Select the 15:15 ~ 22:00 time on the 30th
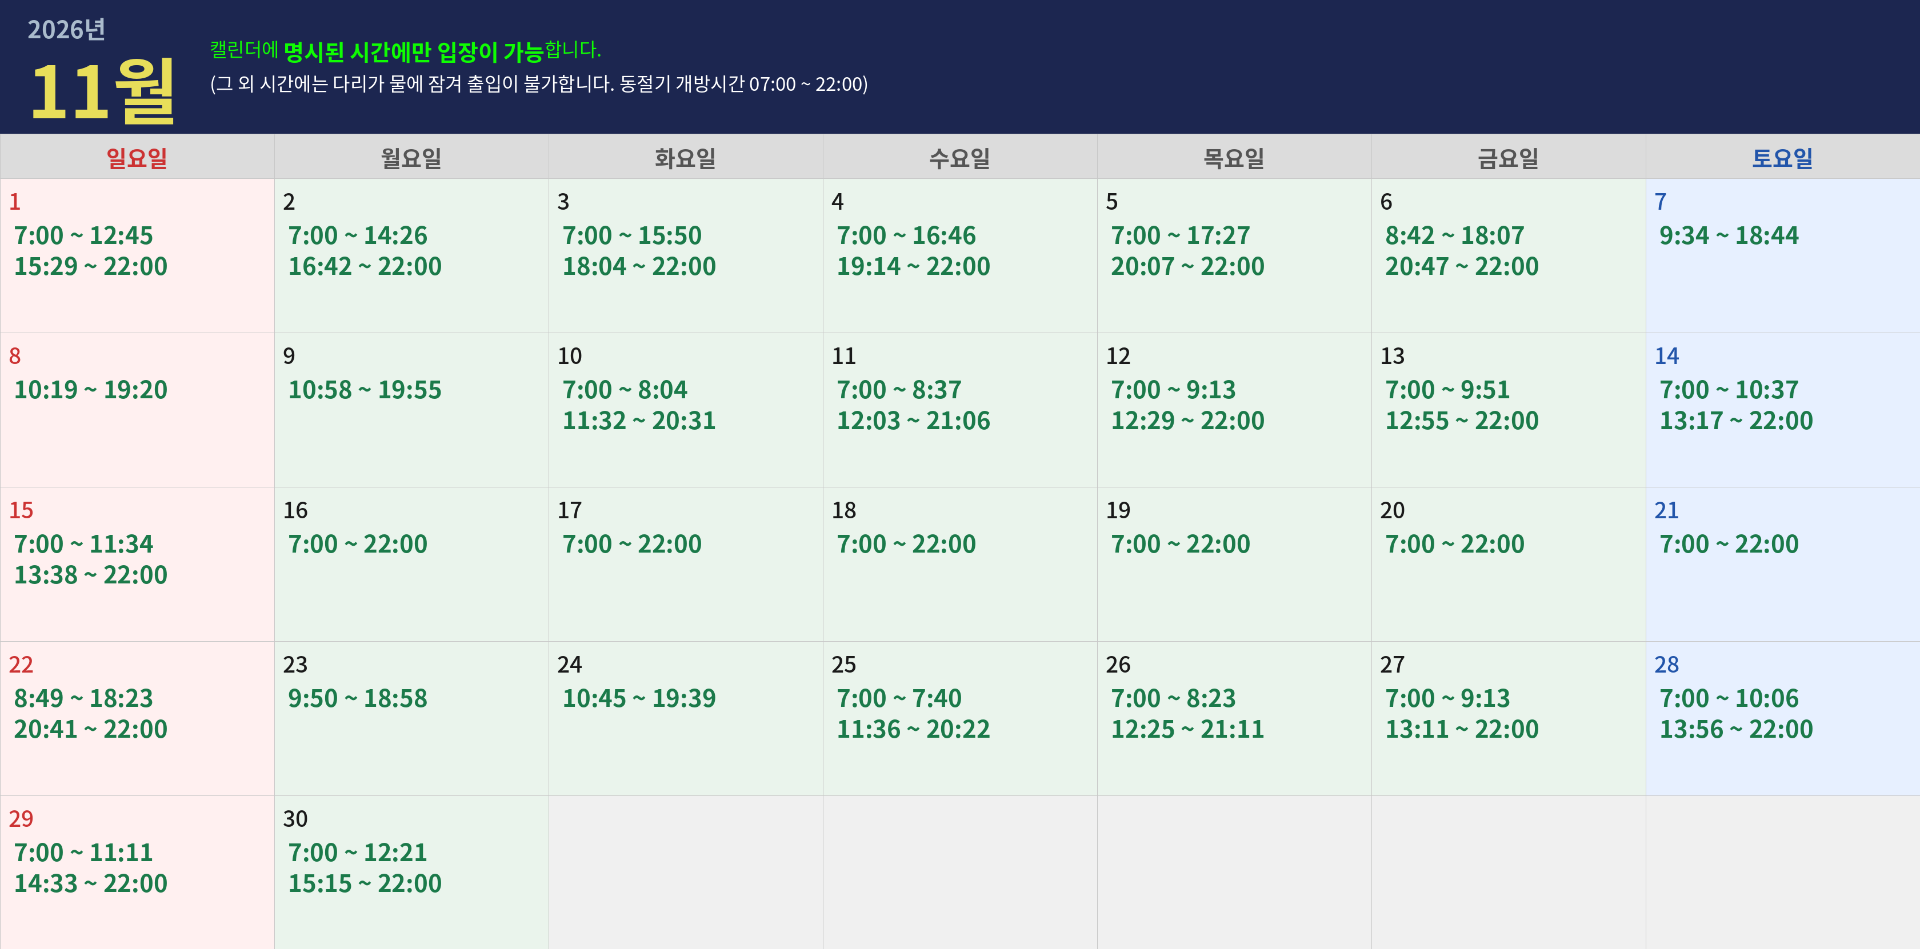This screenshot has width=1920, height=949. pyautogui.click(x=365, y=884)
